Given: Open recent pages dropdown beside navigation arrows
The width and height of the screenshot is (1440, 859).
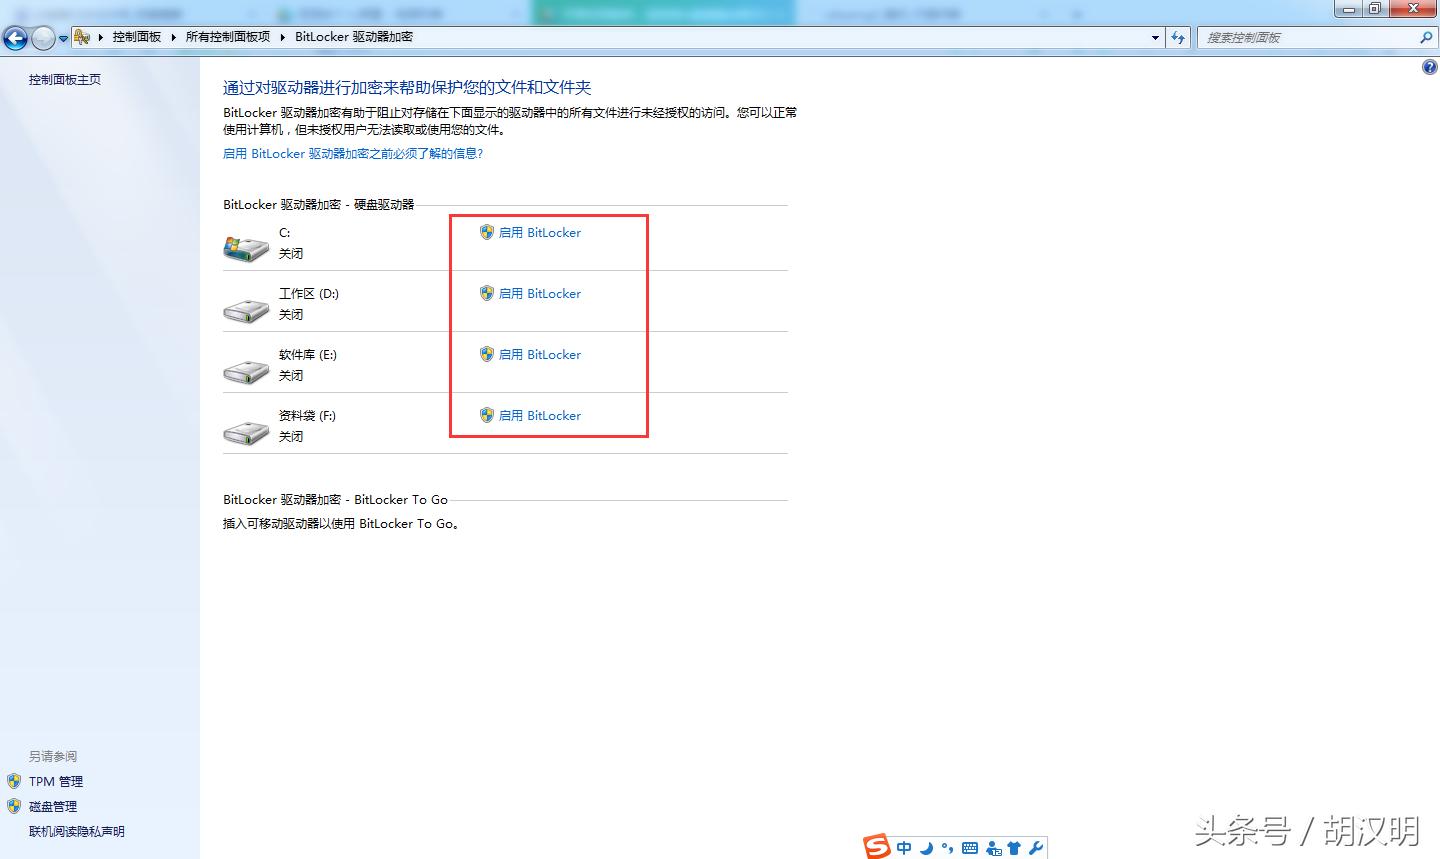Looking at the screenshot, I should pos(63,37).
